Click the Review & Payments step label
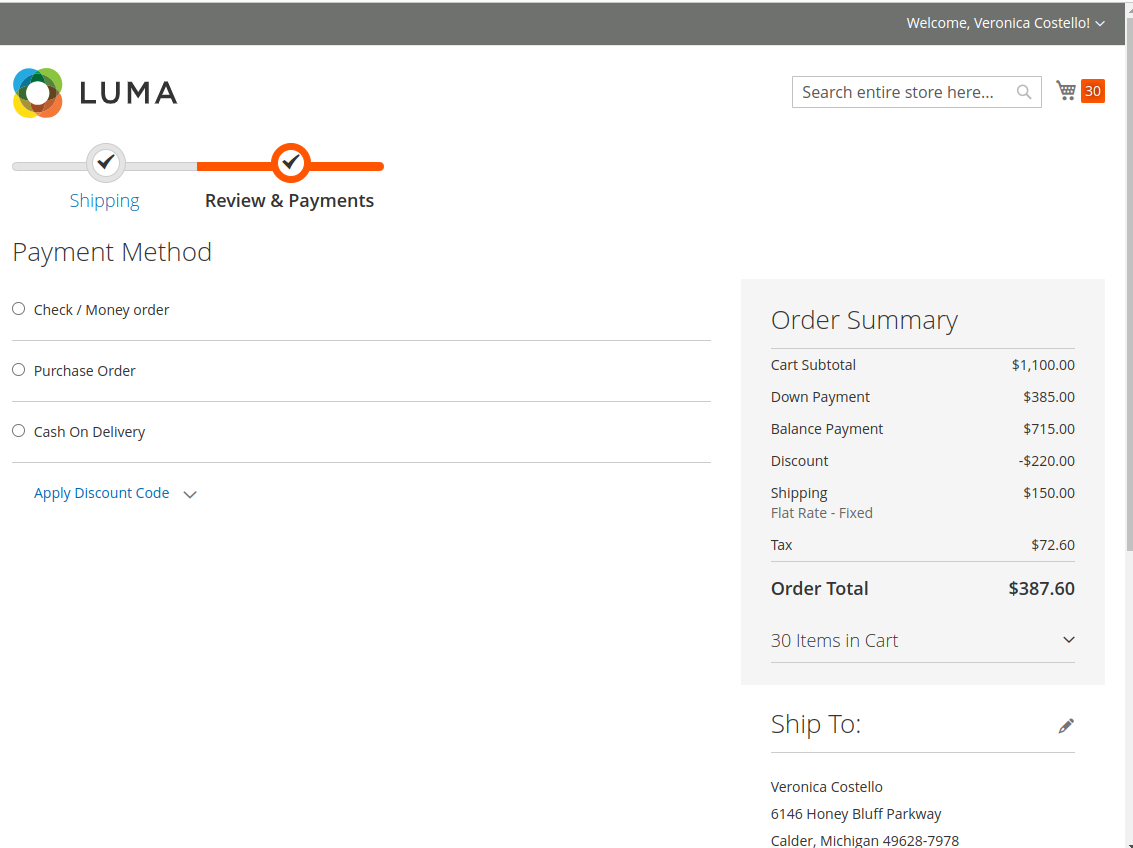Image resolution: width=1133 pixels, height=848 pixels. (x=289, y=201)
